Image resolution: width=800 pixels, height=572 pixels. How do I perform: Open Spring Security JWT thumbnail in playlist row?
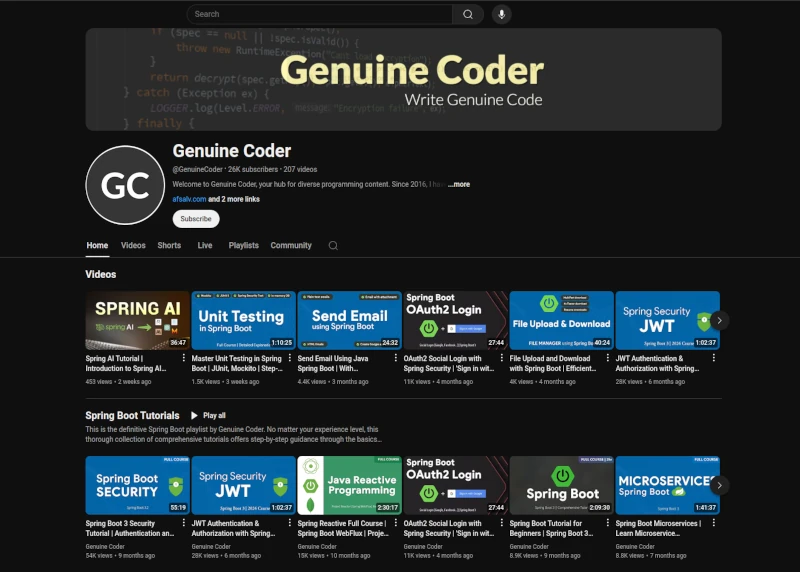pos(243,485)
